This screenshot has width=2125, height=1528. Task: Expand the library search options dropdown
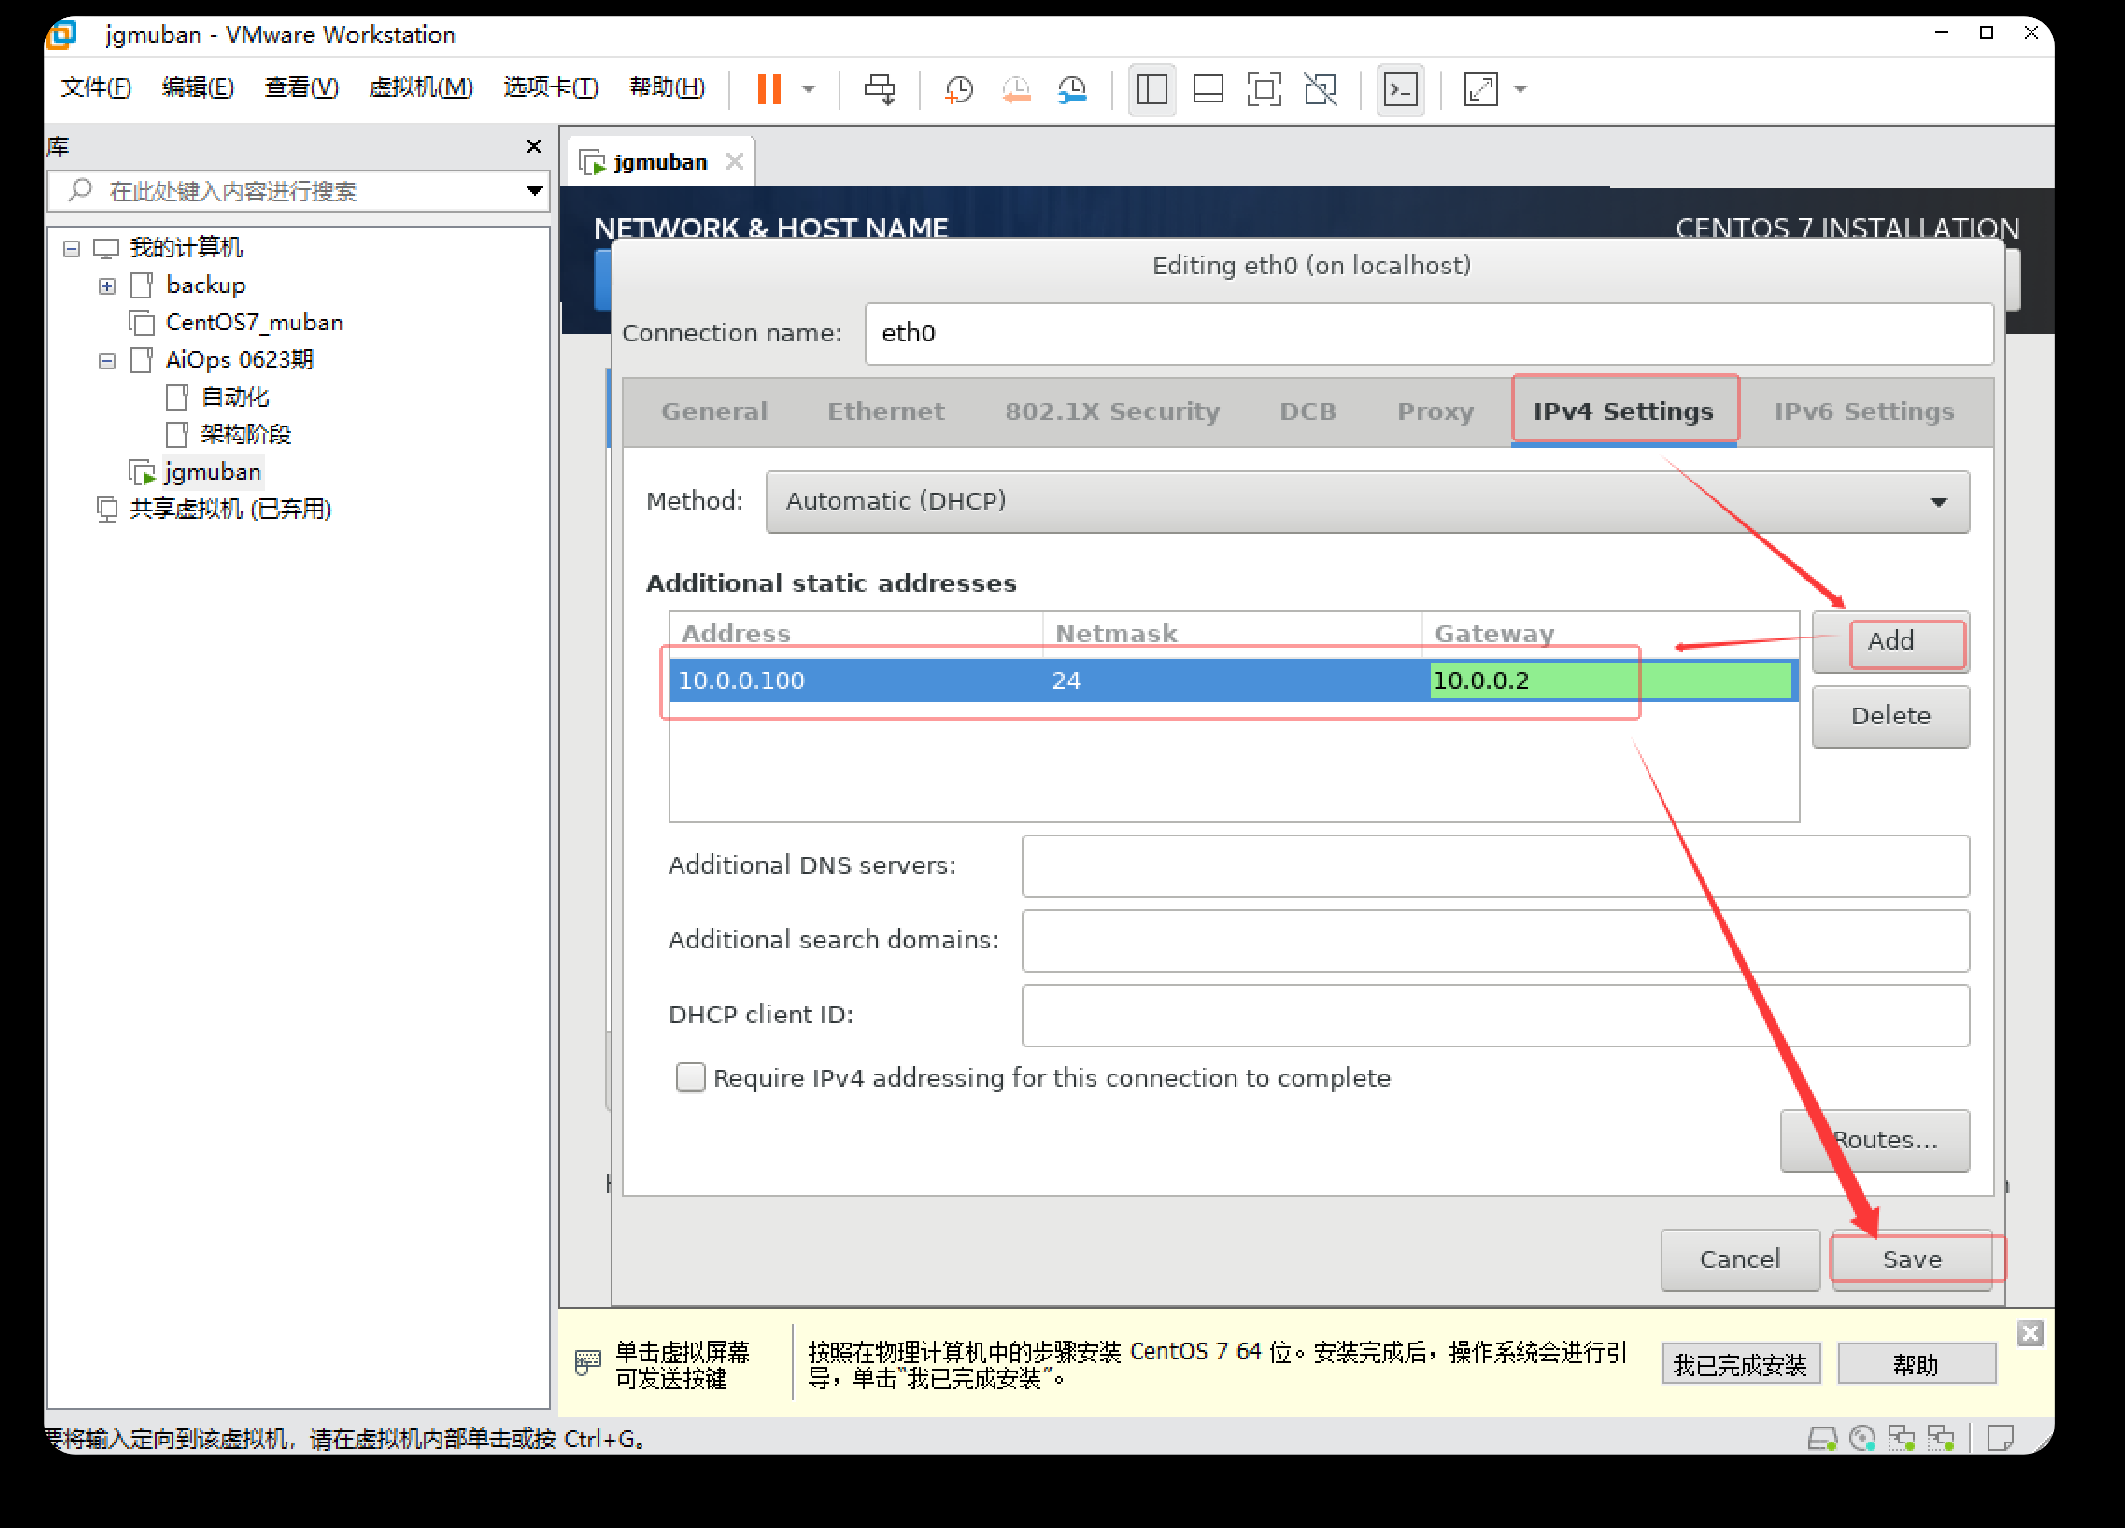click(535, 191)
